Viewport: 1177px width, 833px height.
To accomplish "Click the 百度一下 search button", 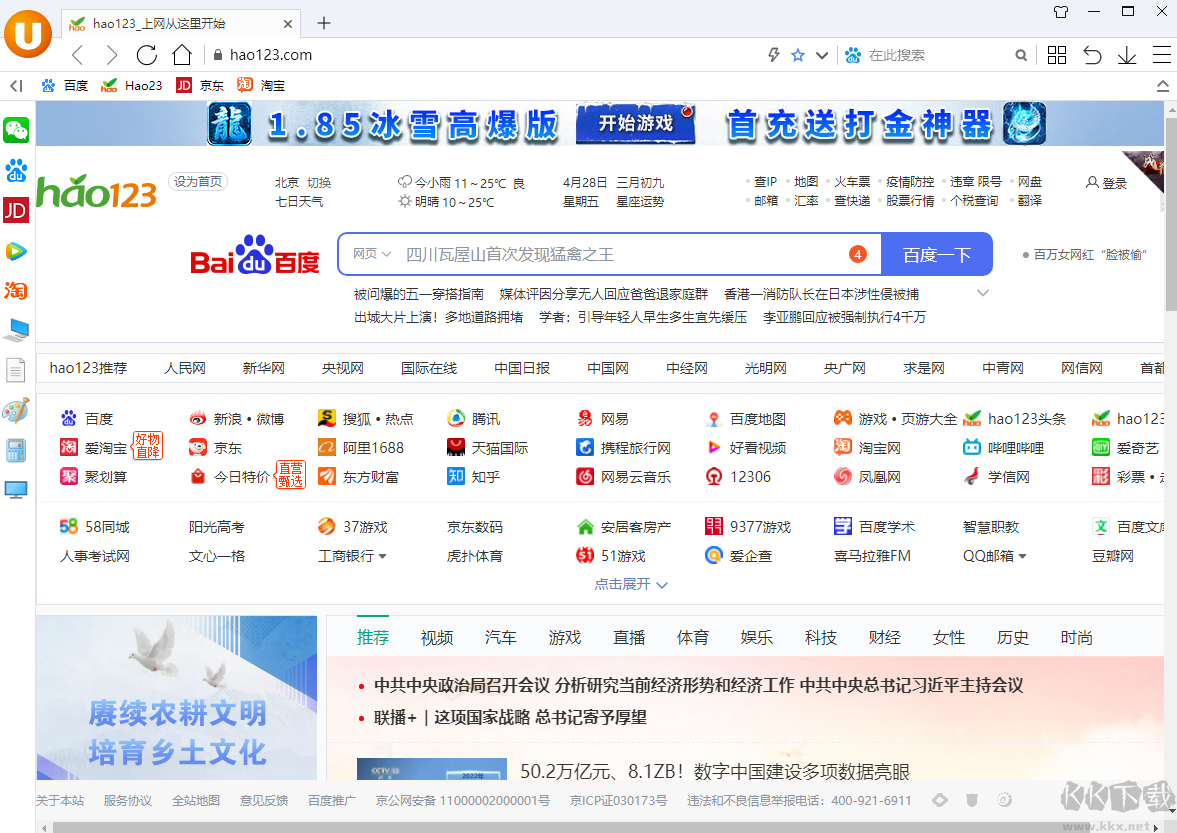I will coord(936,254).
